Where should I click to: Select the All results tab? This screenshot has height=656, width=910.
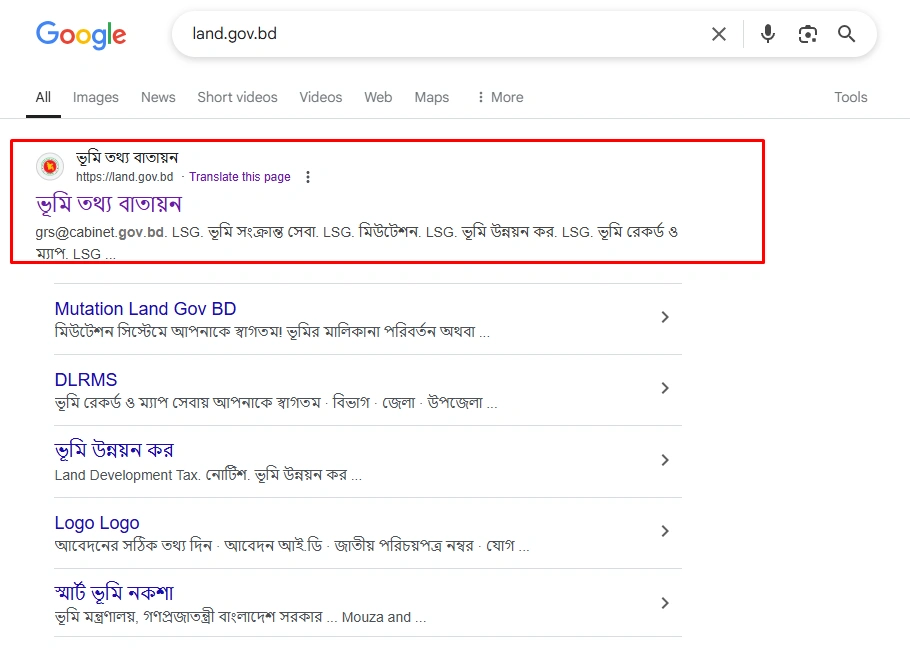tap(43, 98)
